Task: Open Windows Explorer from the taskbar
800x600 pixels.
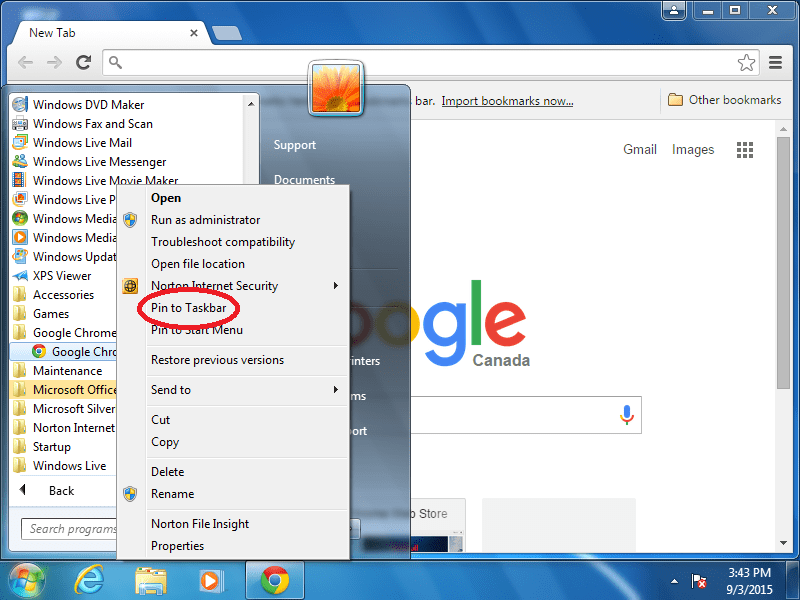Action: click(x=151, y=581)
